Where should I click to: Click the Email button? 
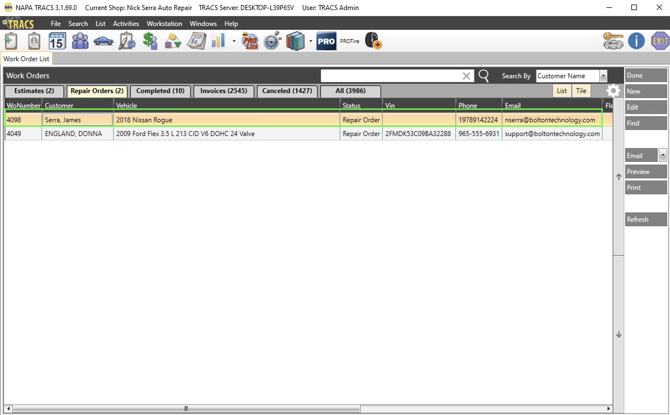click(x=641, y=156)
